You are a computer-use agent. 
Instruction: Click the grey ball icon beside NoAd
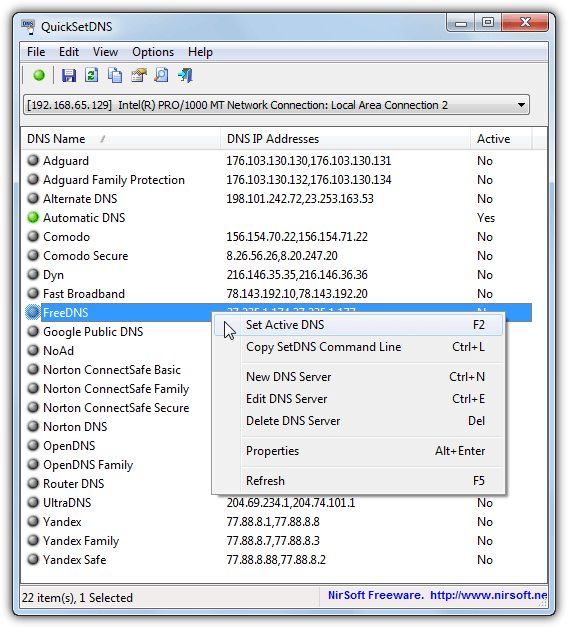33,350
